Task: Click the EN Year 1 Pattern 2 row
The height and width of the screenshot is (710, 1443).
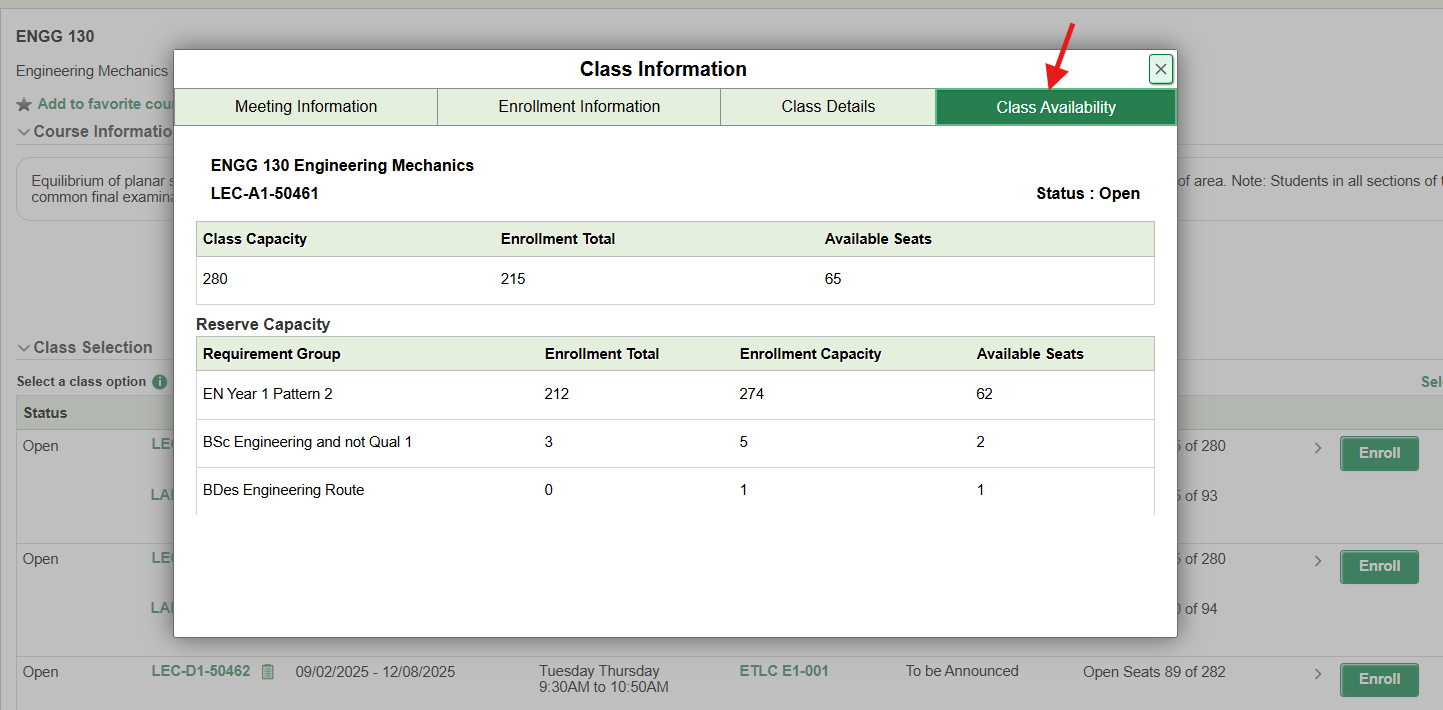Action: (x=268, y=394)
